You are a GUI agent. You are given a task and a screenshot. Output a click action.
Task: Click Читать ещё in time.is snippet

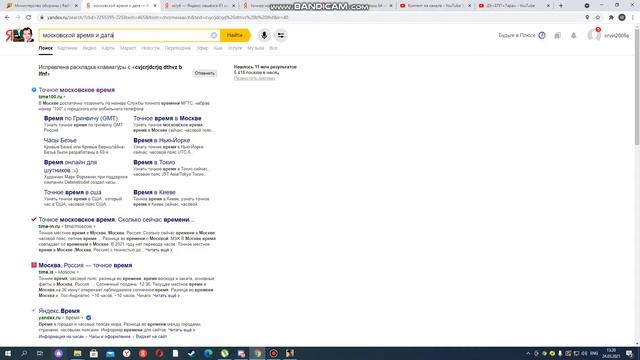(165, 296)
